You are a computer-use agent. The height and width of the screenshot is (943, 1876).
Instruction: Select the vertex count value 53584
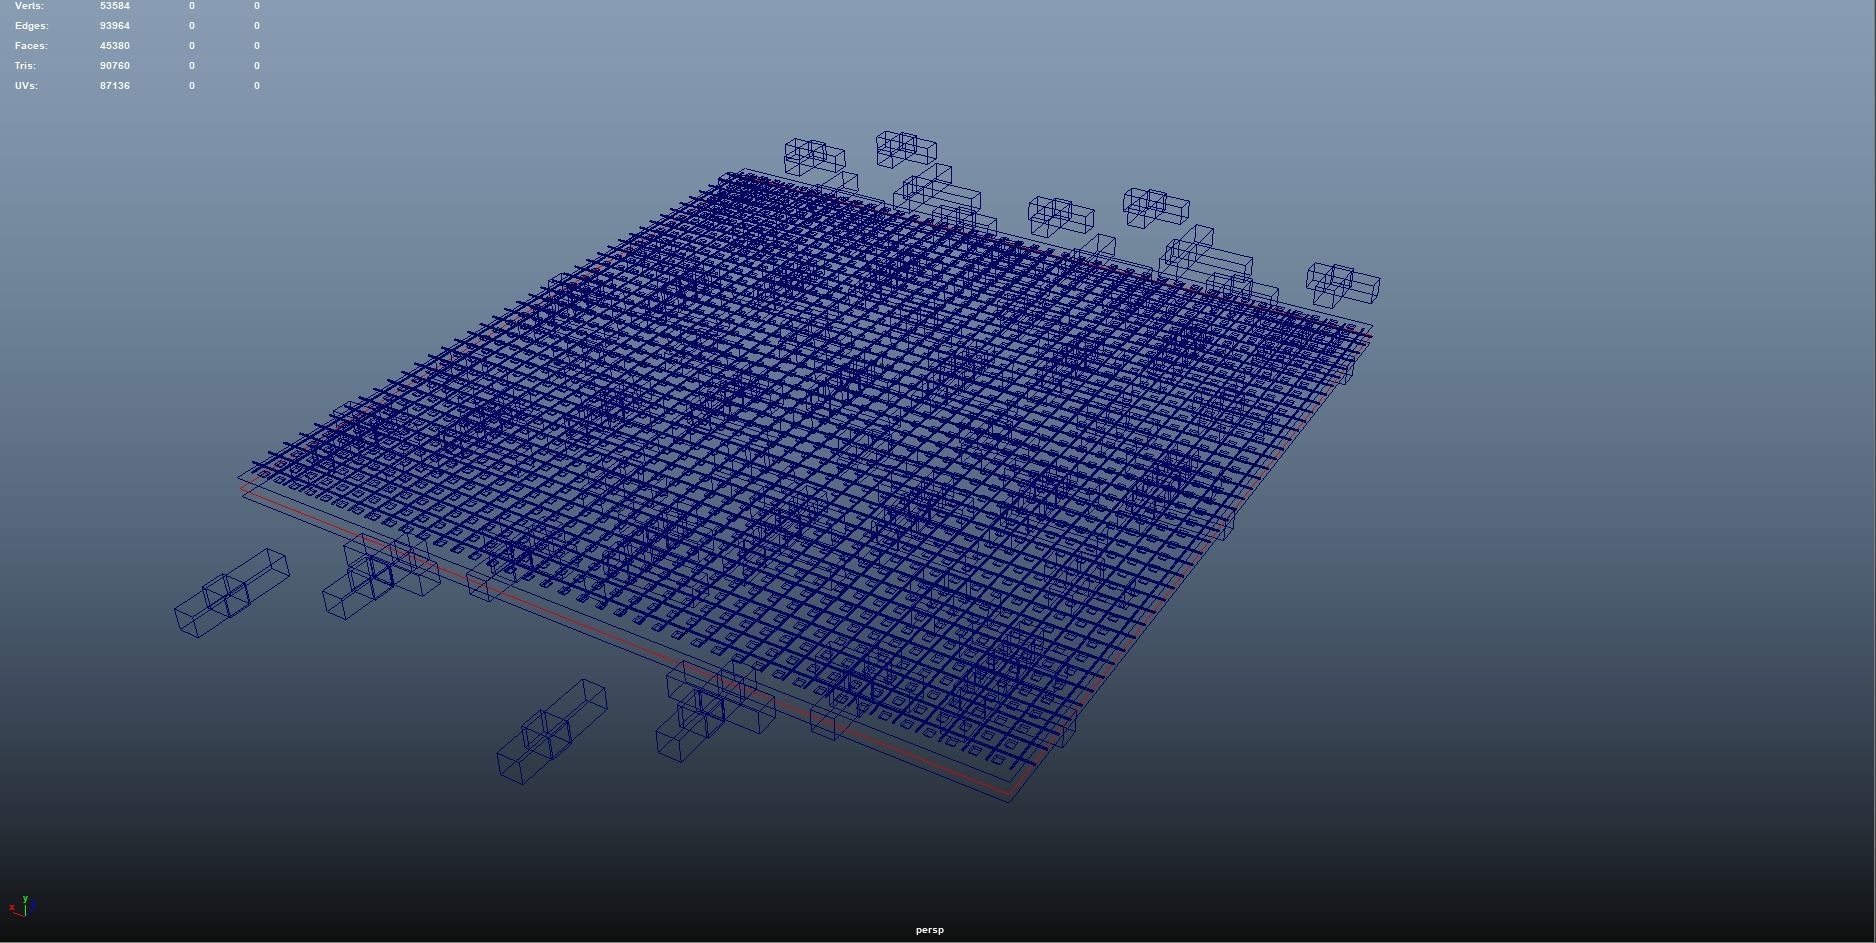point(115,6)
